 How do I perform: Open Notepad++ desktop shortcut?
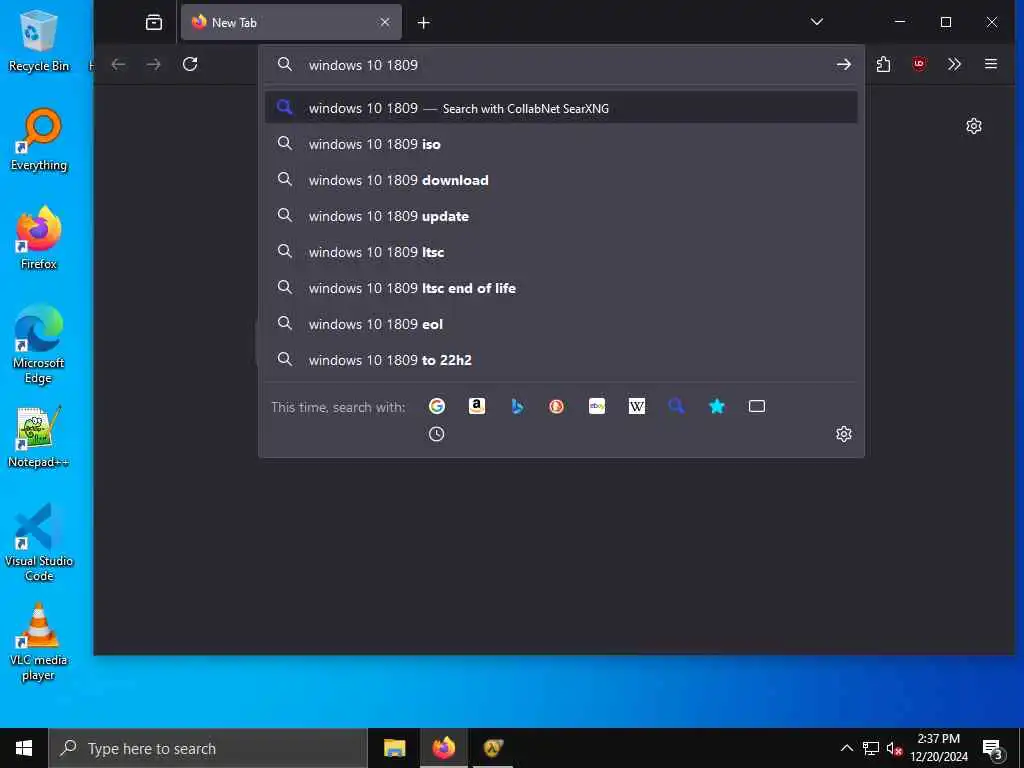39,437
